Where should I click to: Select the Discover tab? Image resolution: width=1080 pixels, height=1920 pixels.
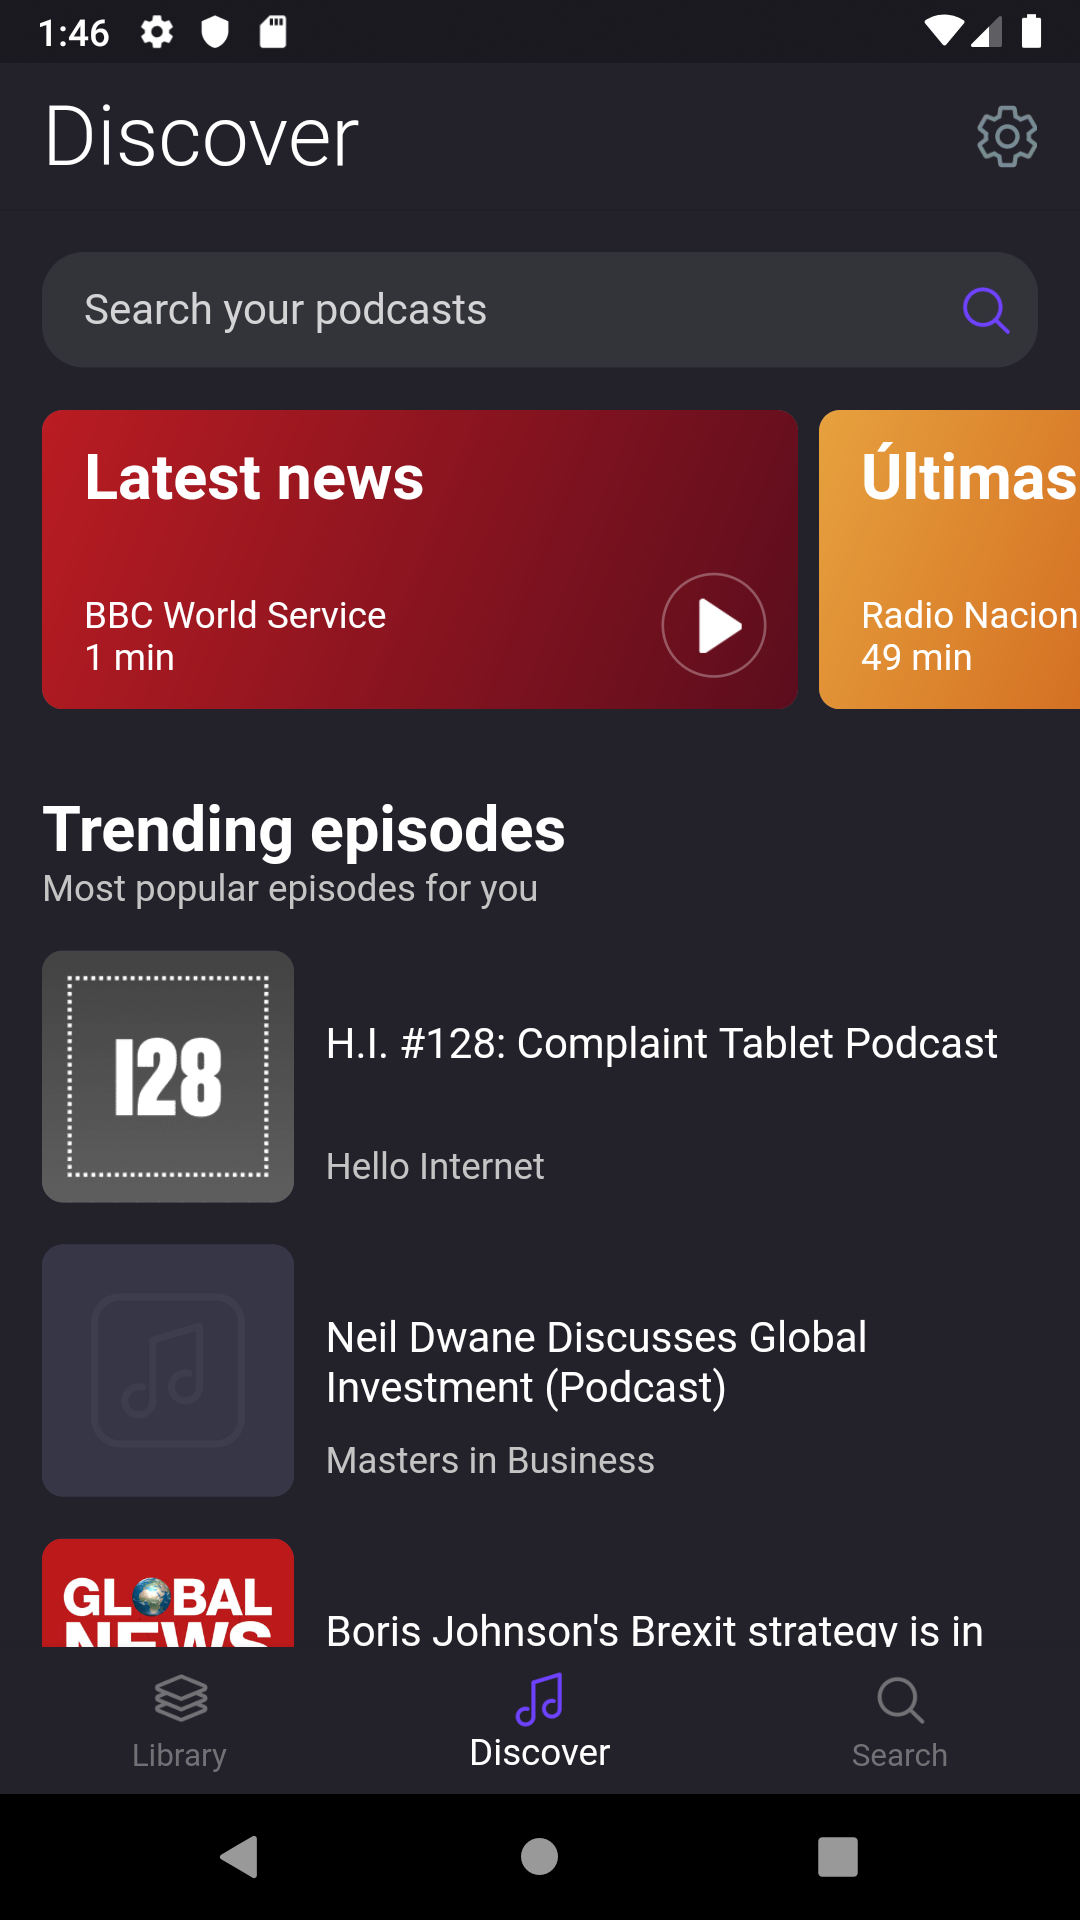click(540, 1720)
